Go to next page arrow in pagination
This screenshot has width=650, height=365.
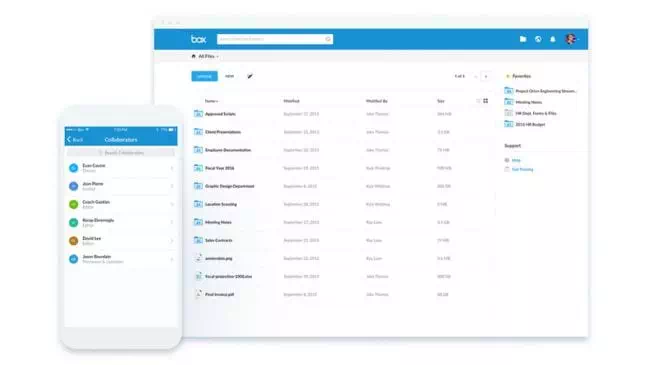coord(486,76)
